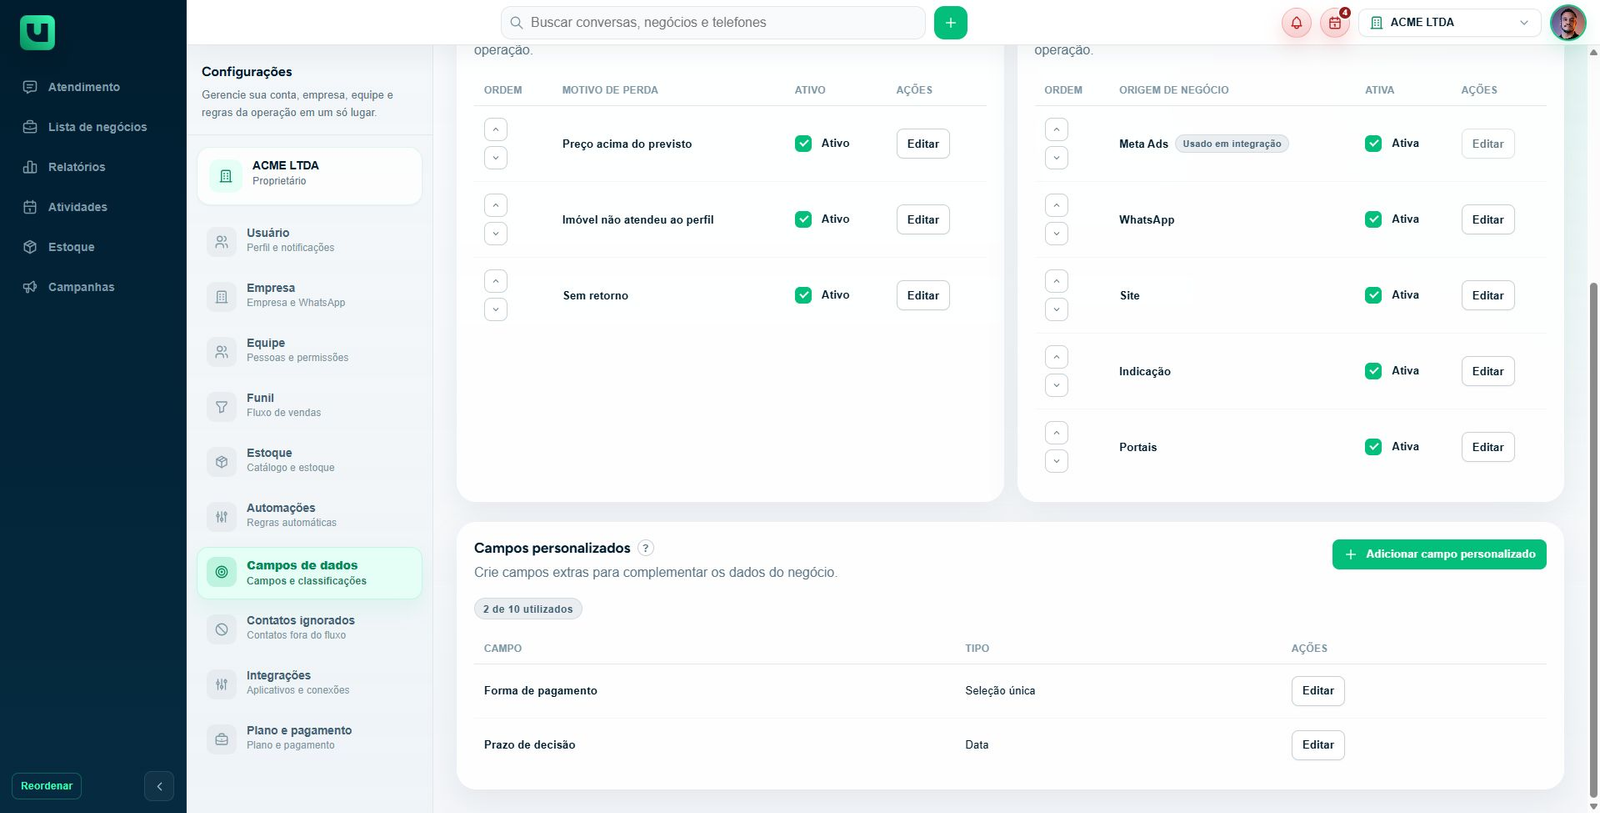1600x813 pixels.
Task: Open the user profile avatar
Action: click(1567, 22)
